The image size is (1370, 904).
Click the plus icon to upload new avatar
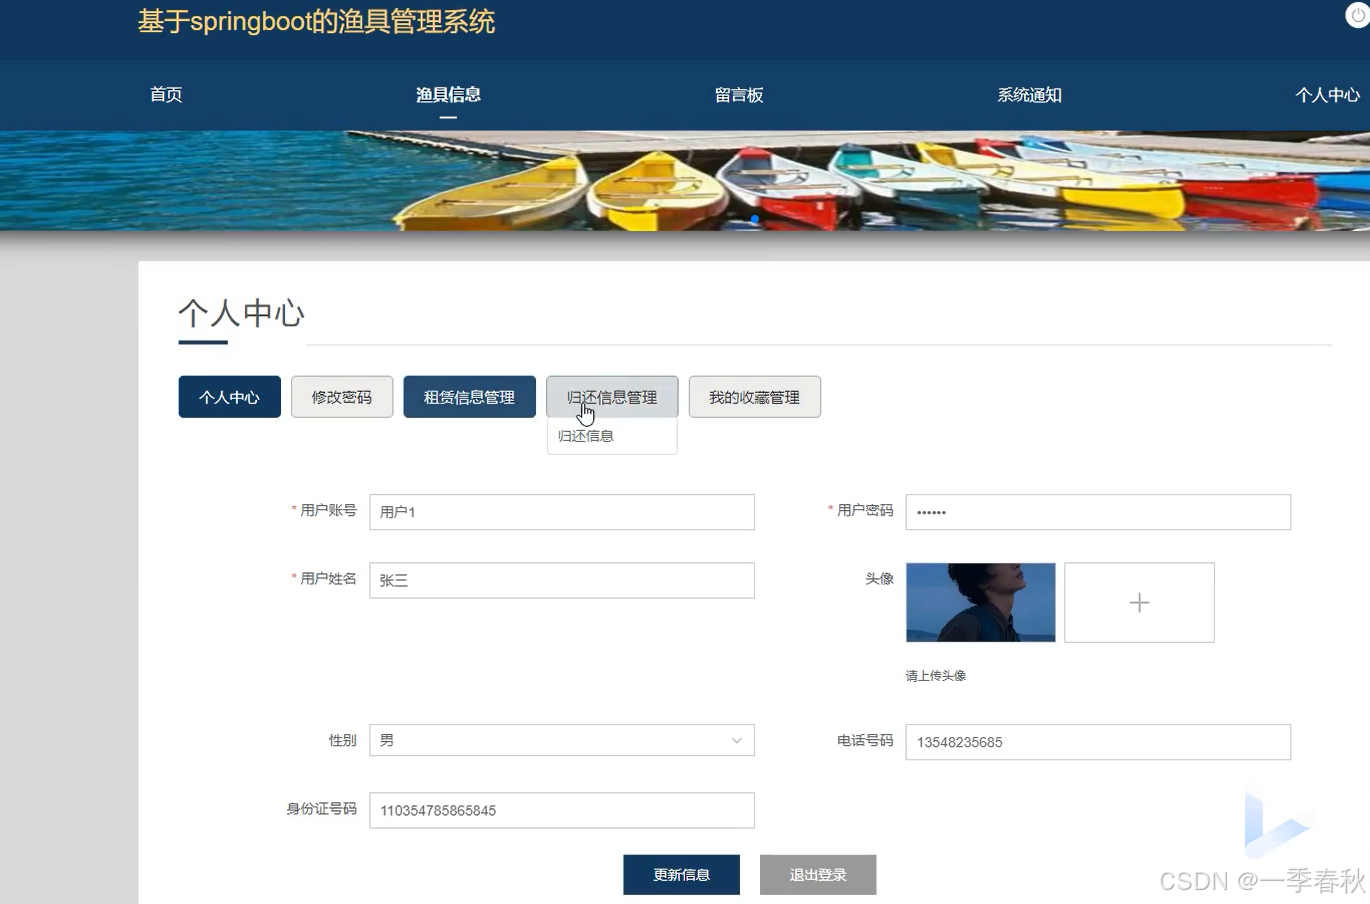[1139, 602]
